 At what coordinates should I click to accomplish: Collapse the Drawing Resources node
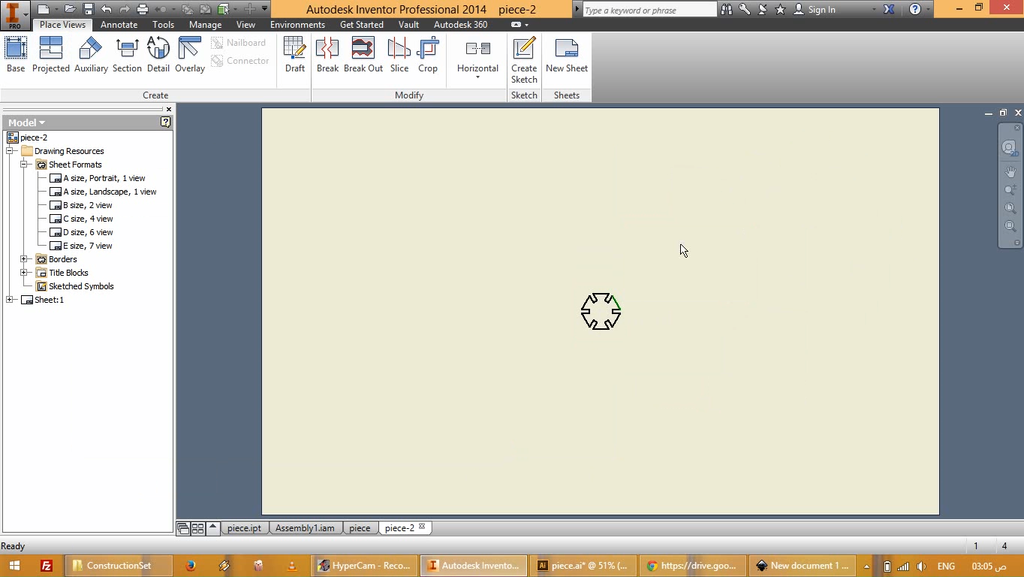(10, 151)
